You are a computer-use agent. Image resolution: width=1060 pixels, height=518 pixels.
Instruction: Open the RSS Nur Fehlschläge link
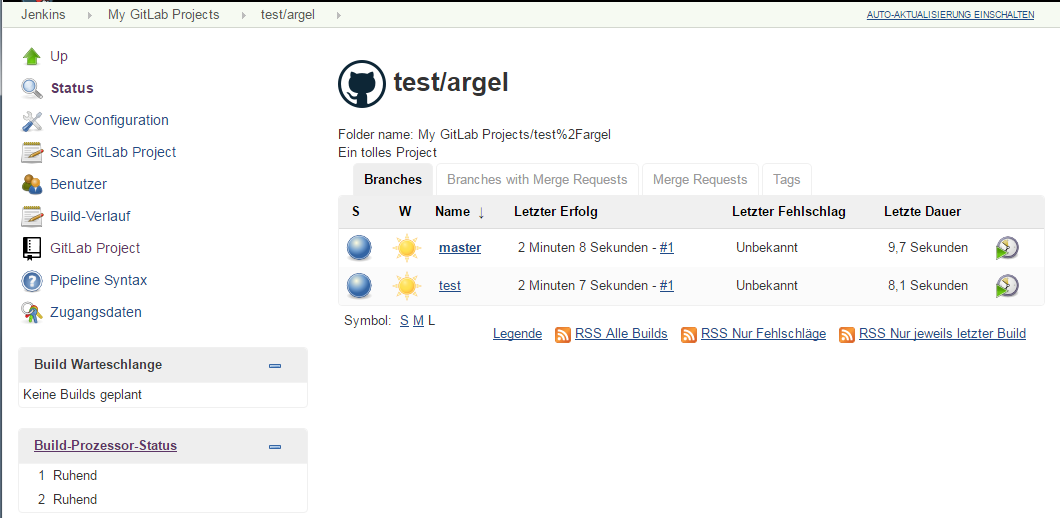(x=763, y=333)
